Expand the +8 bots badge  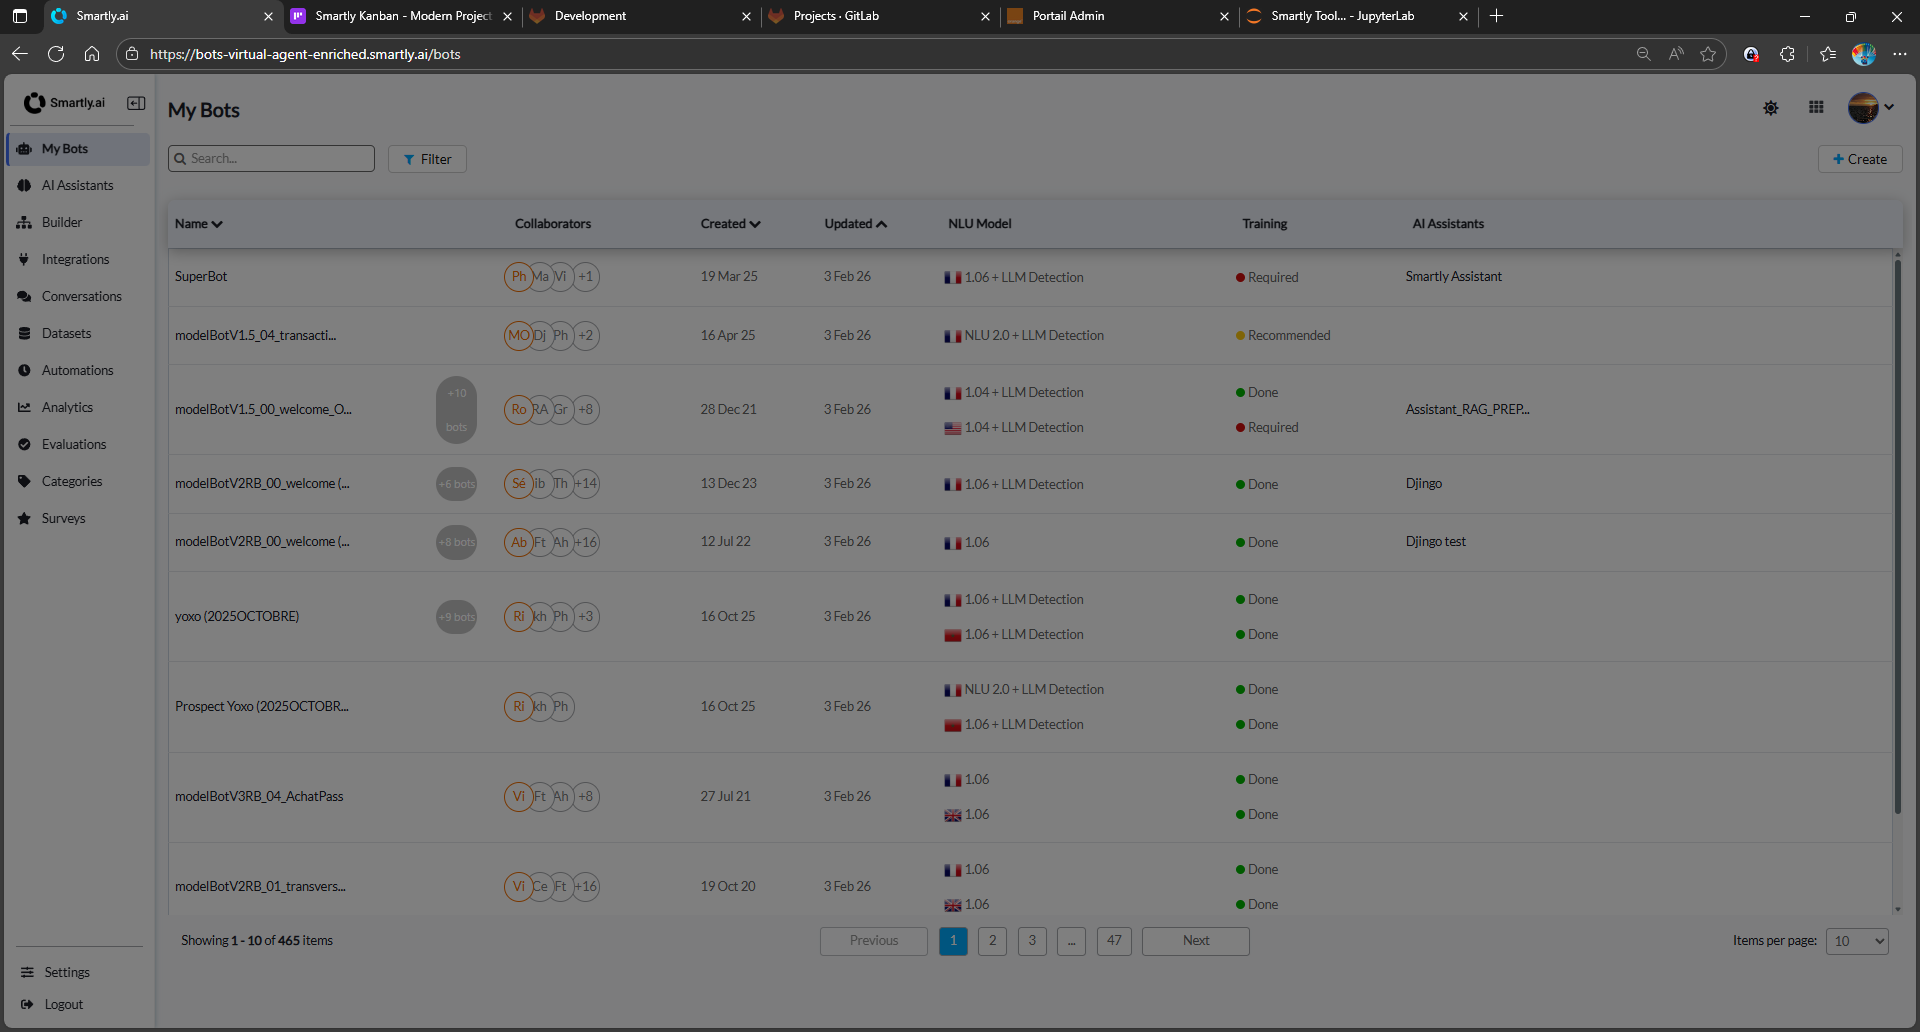[456, 542]
